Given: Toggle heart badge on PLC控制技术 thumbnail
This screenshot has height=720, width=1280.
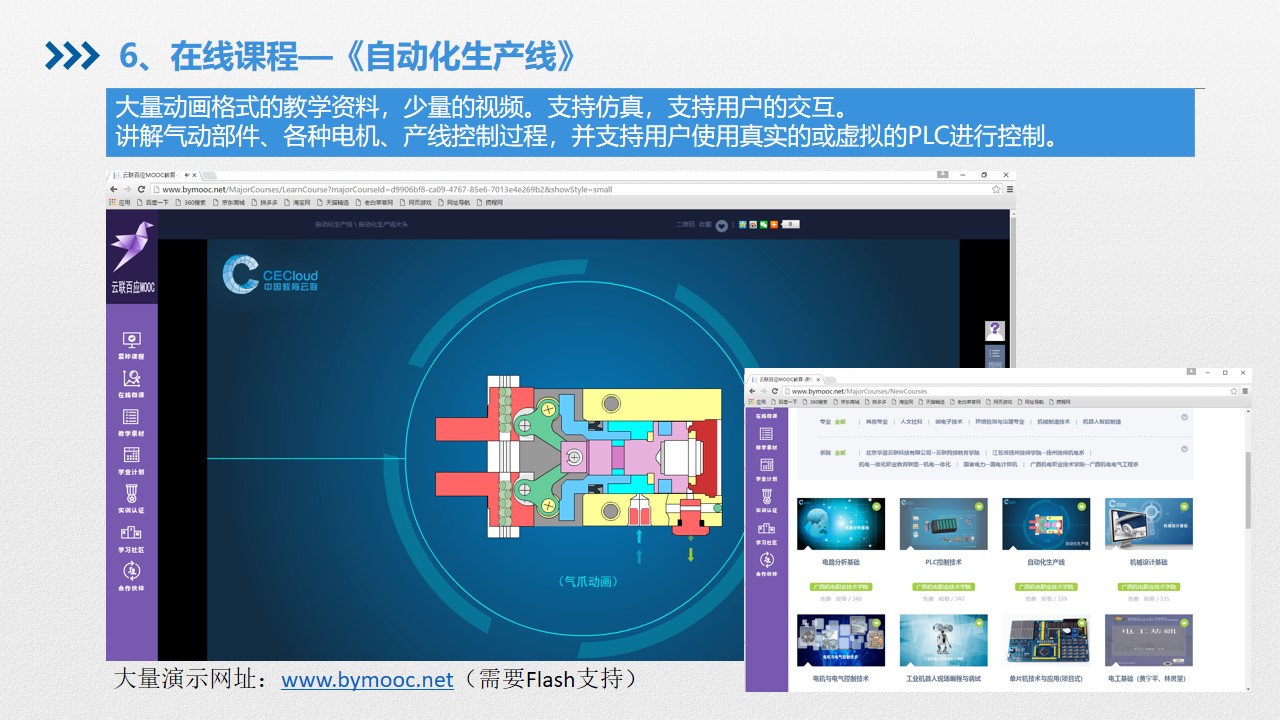Looking at the screenshot, I should (979, 507).
